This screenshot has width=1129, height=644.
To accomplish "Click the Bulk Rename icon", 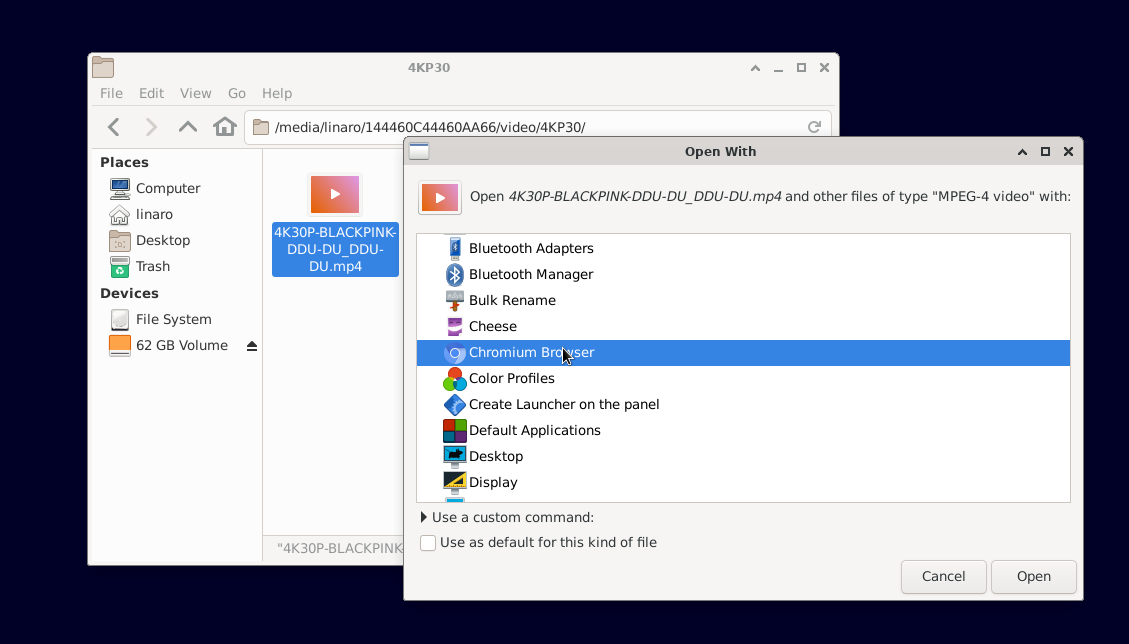I will pos(454,301).
